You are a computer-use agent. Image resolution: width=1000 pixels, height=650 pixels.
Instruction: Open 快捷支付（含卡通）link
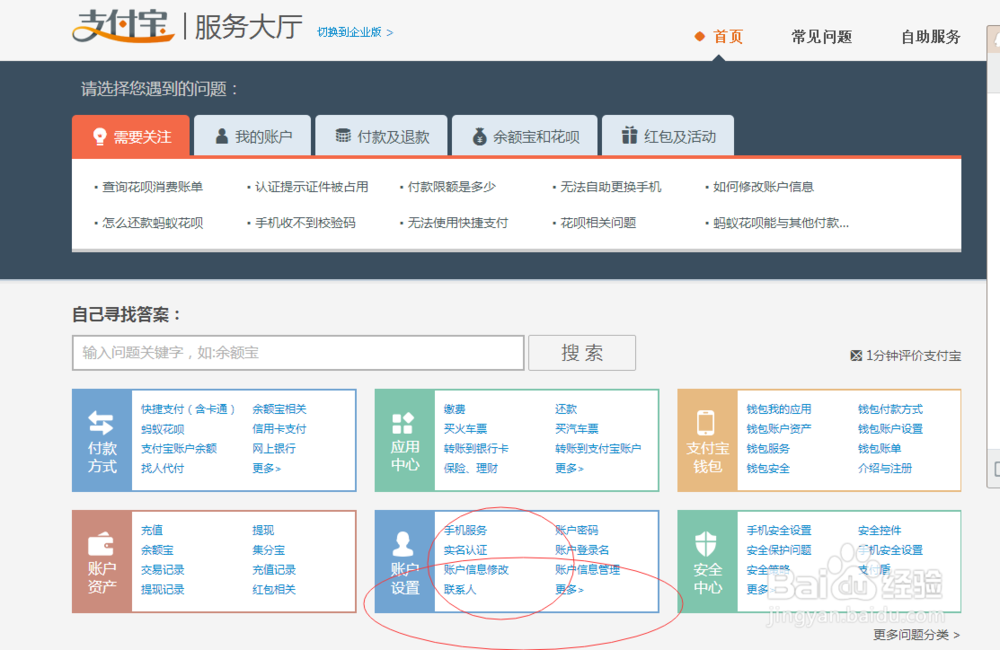[x=188, y=409]
